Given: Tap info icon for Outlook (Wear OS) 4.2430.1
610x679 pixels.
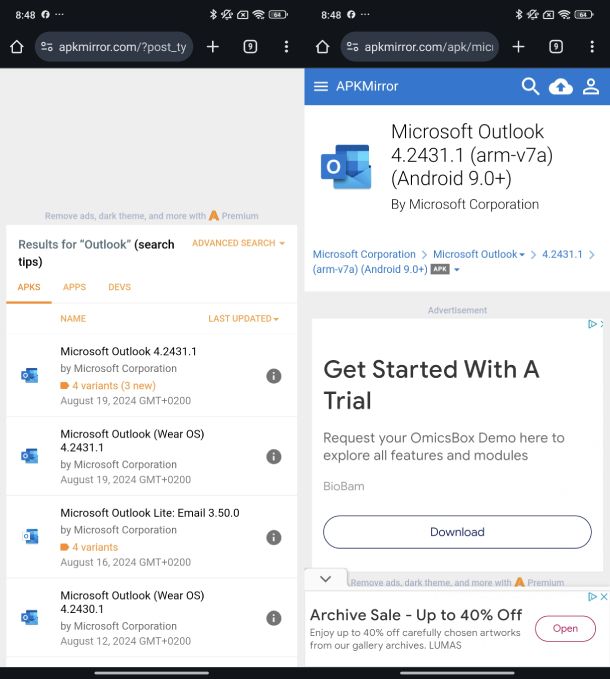Looking at the screenshot, I should pos(274,618).
